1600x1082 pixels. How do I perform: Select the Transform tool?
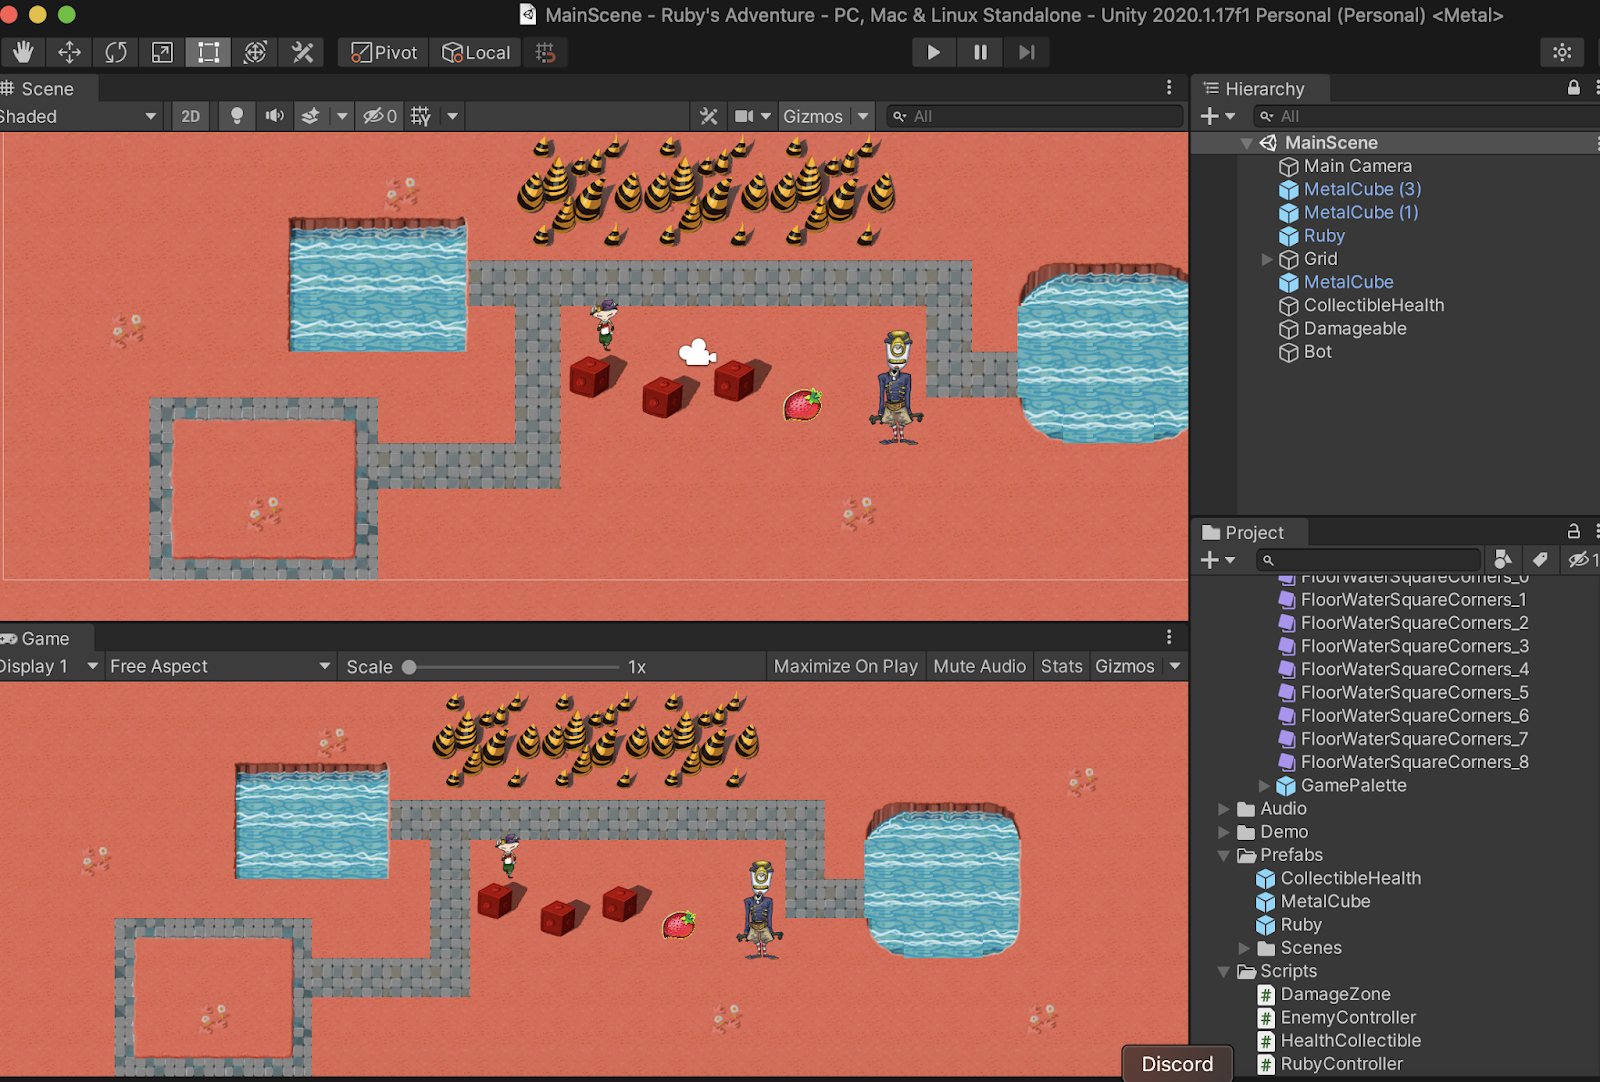click(x=255, y=52)
